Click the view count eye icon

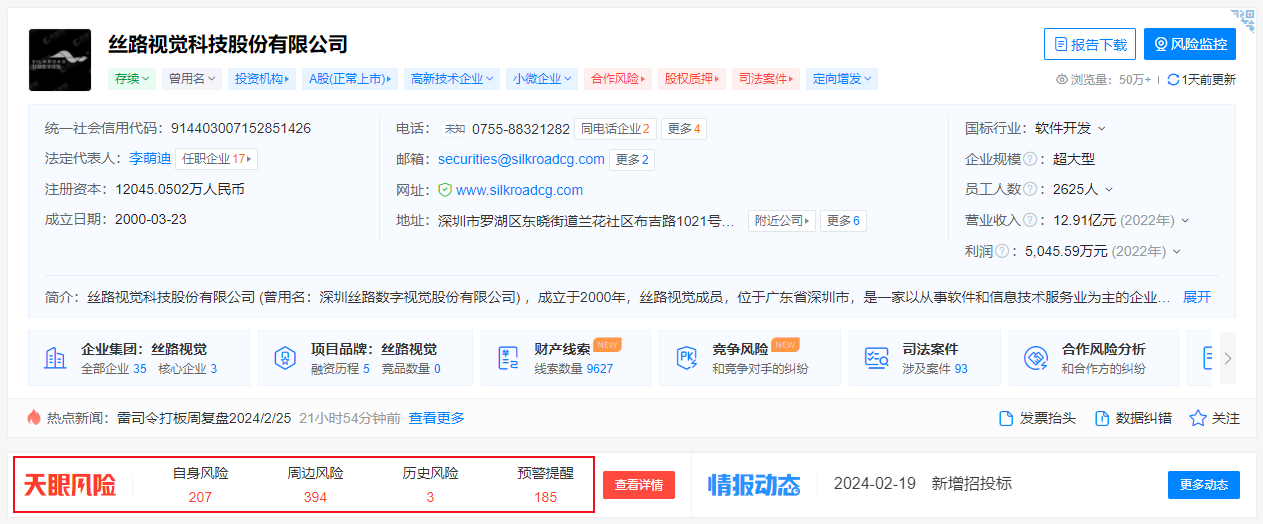click(1062, 80)
